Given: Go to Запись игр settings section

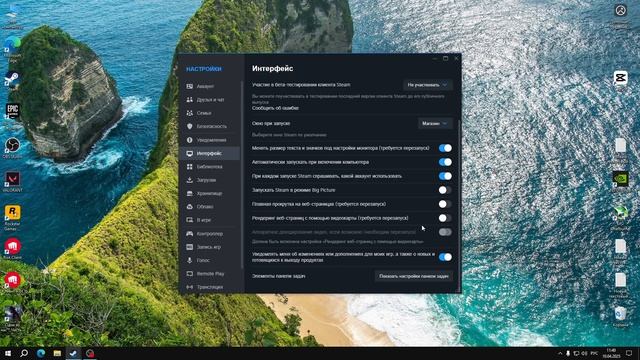Looking at the screenshot, I should [210, 247].
